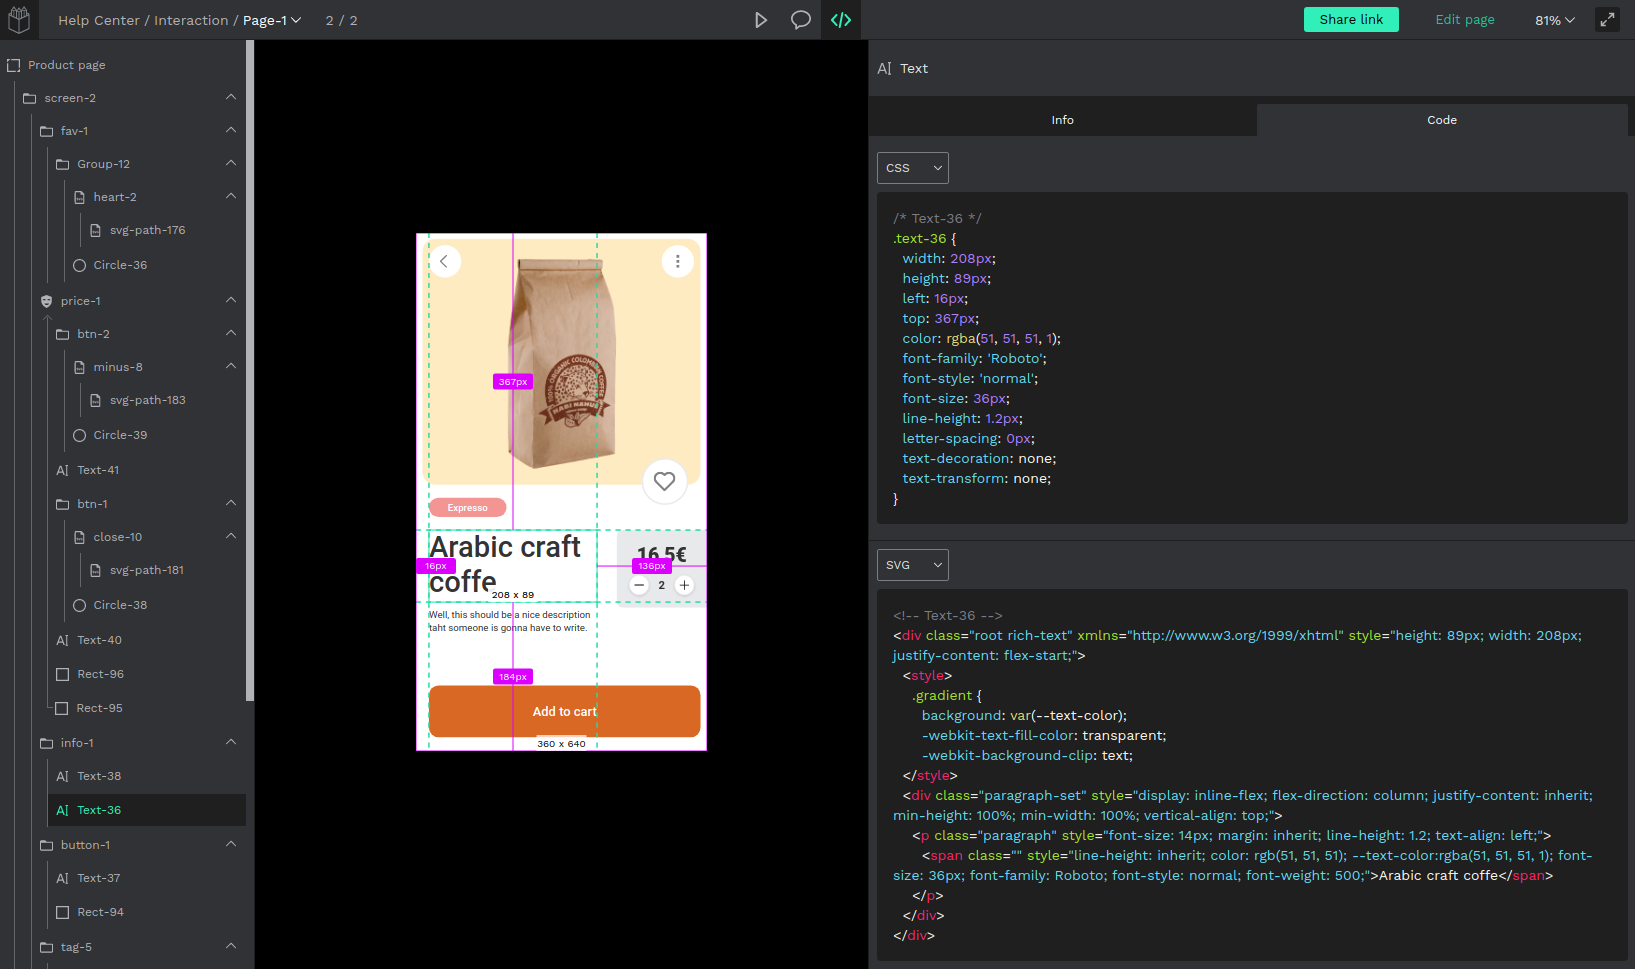The height and width of the screenshot is (969, 1635).
Task: Select the Text-38 layer
Action: pyautogui.click(x=99, y=776)
